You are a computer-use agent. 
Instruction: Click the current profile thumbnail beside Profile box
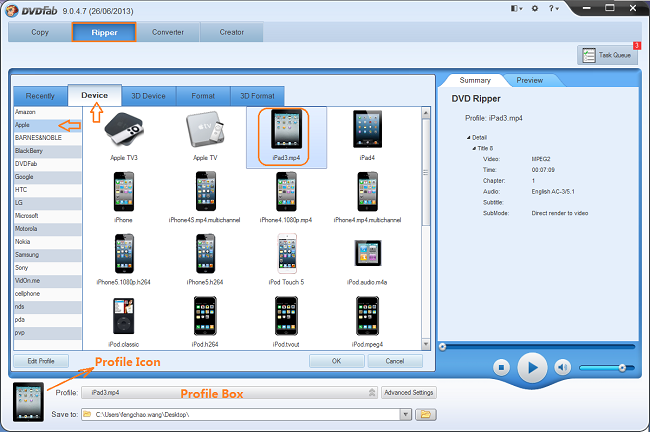coord(28,402)
